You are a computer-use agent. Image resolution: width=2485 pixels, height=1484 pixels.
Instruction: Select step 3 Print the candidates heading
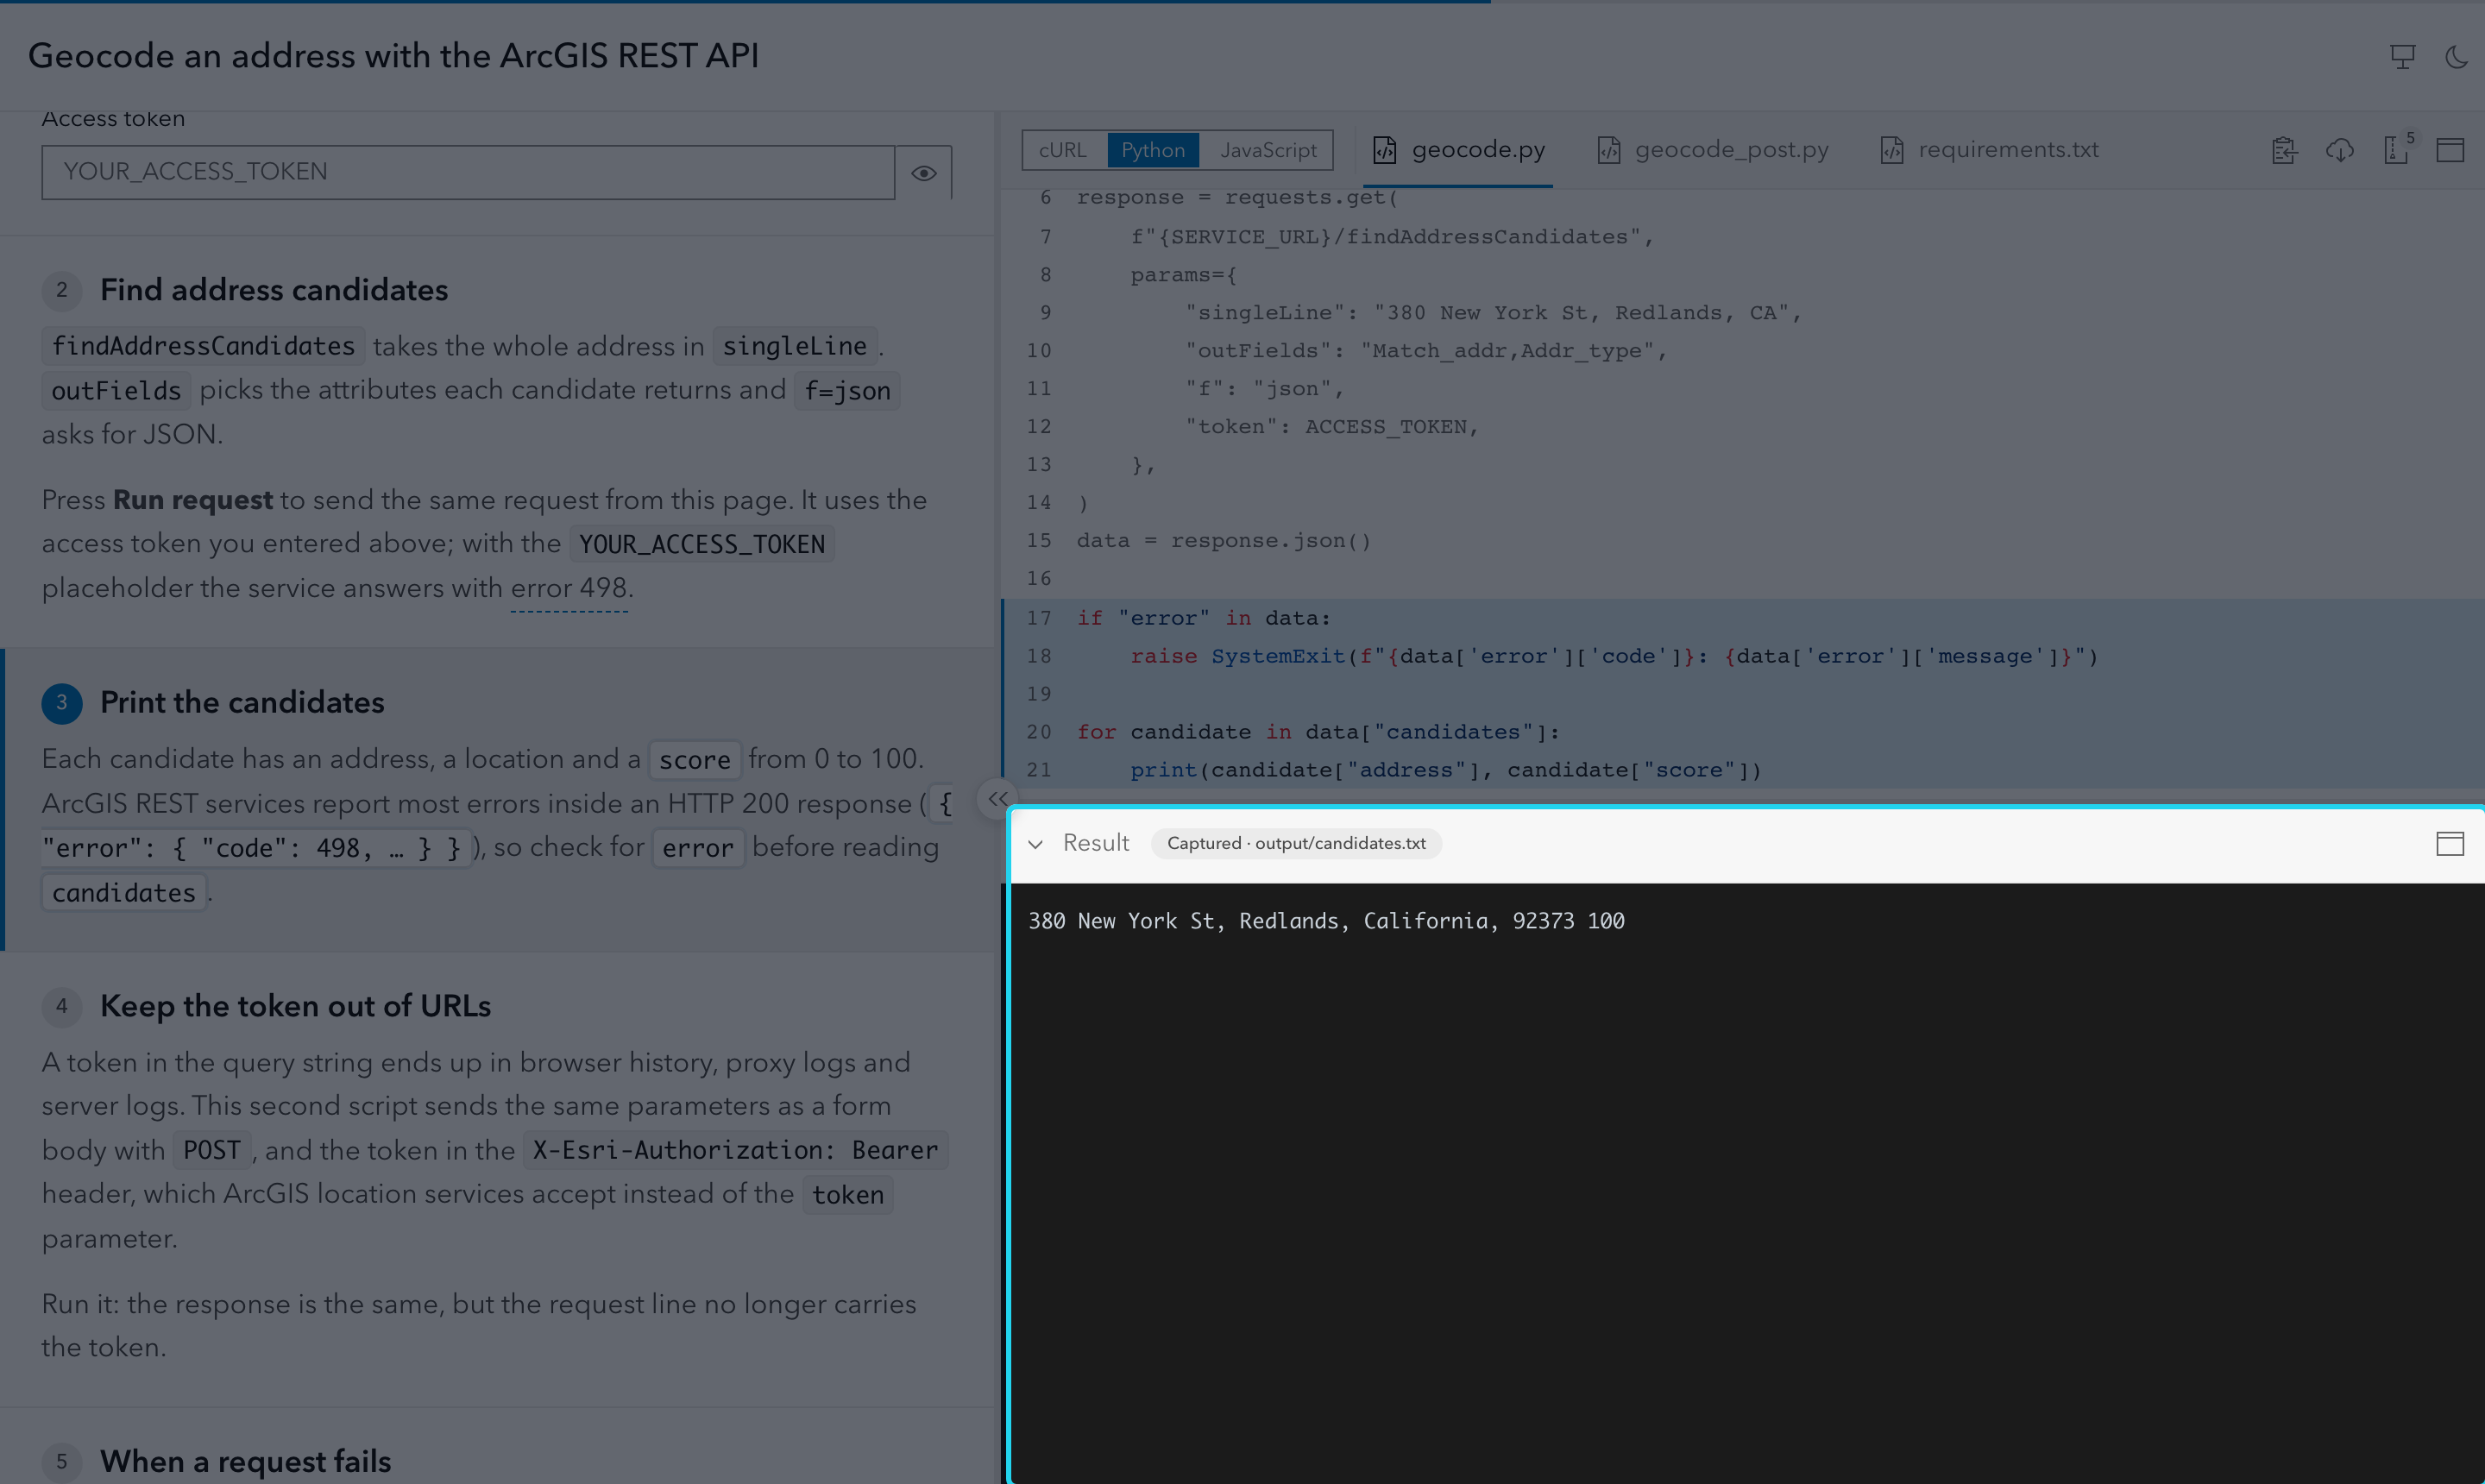241,702
